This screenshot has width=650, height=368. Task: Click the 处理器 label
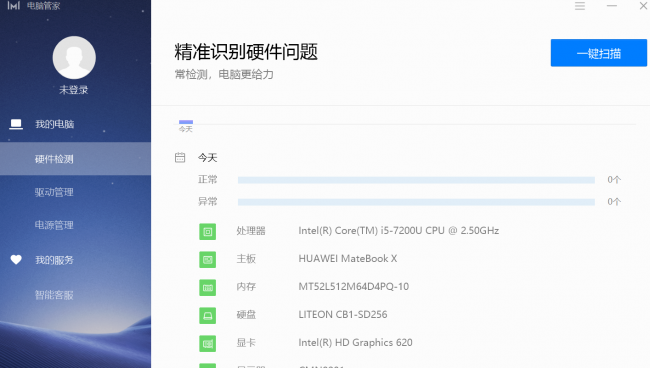(251, 230)
